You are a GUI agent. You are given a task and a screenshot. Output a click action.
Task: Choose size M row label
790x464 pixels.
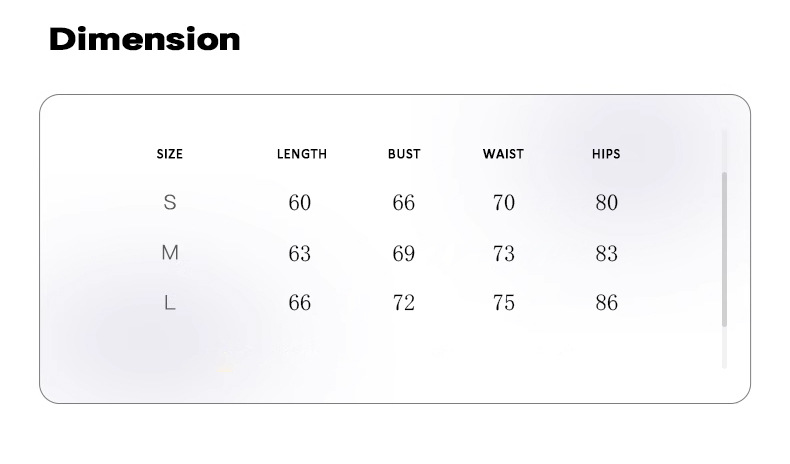click(170, 253)
